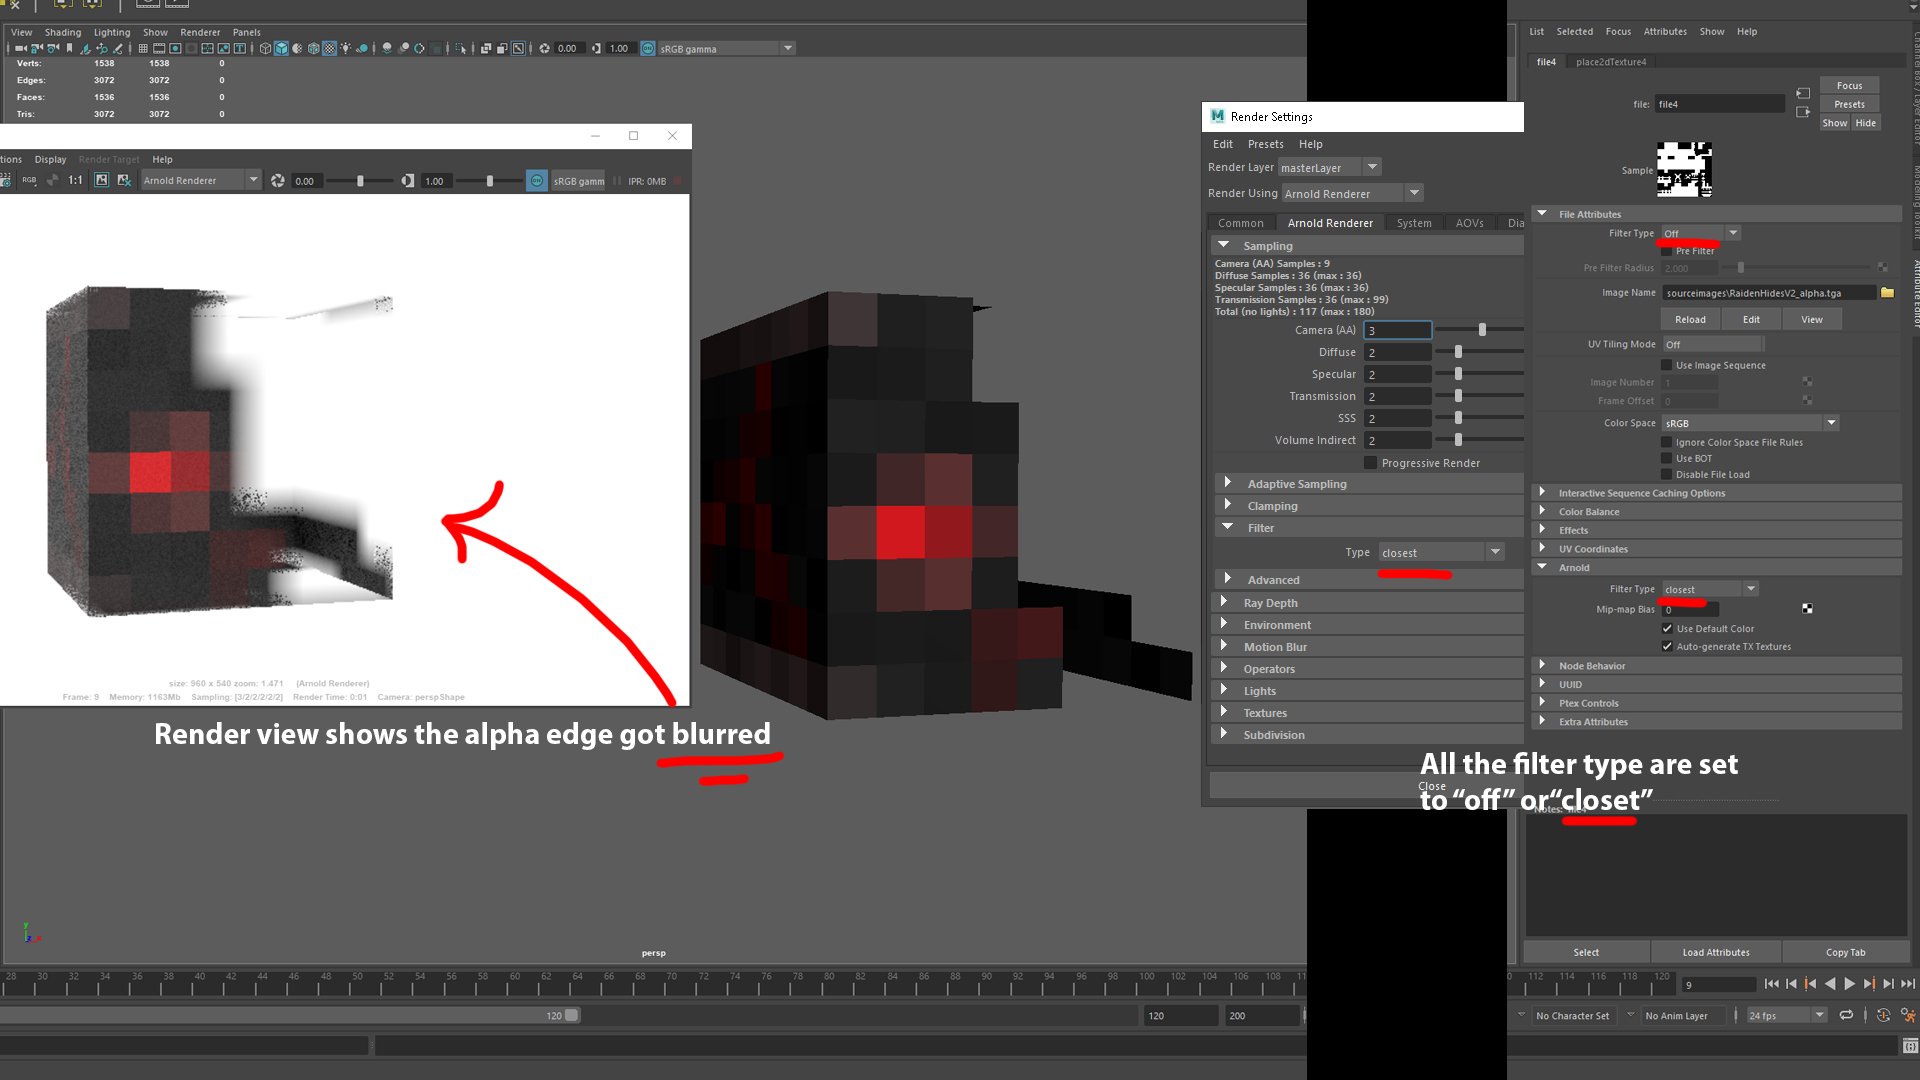Open folder browser next to Image Name field

click(x=1888, y=292)
